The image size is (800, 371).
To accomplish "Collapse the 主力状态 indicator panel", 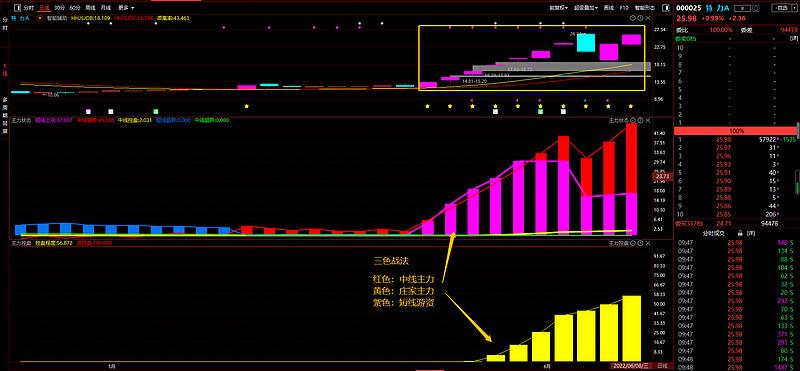I will point(633,120).
